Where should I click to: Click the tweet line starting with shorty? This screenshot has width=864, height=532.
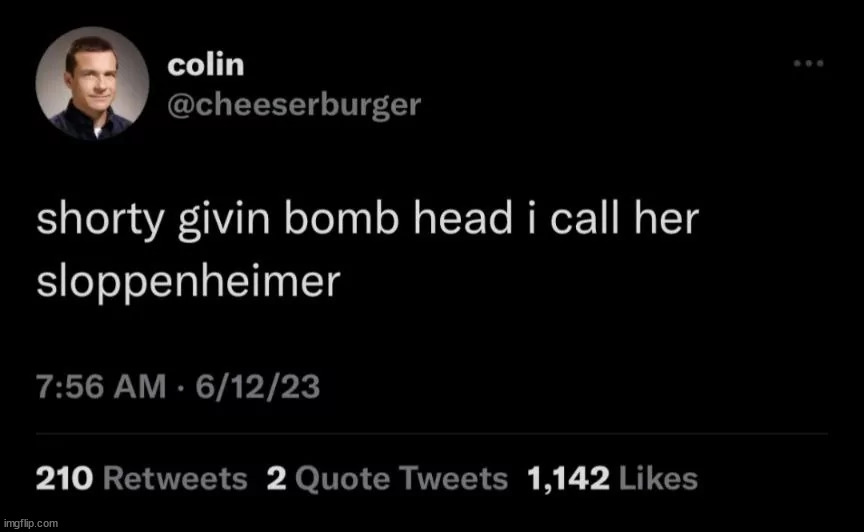pos(368,221)
